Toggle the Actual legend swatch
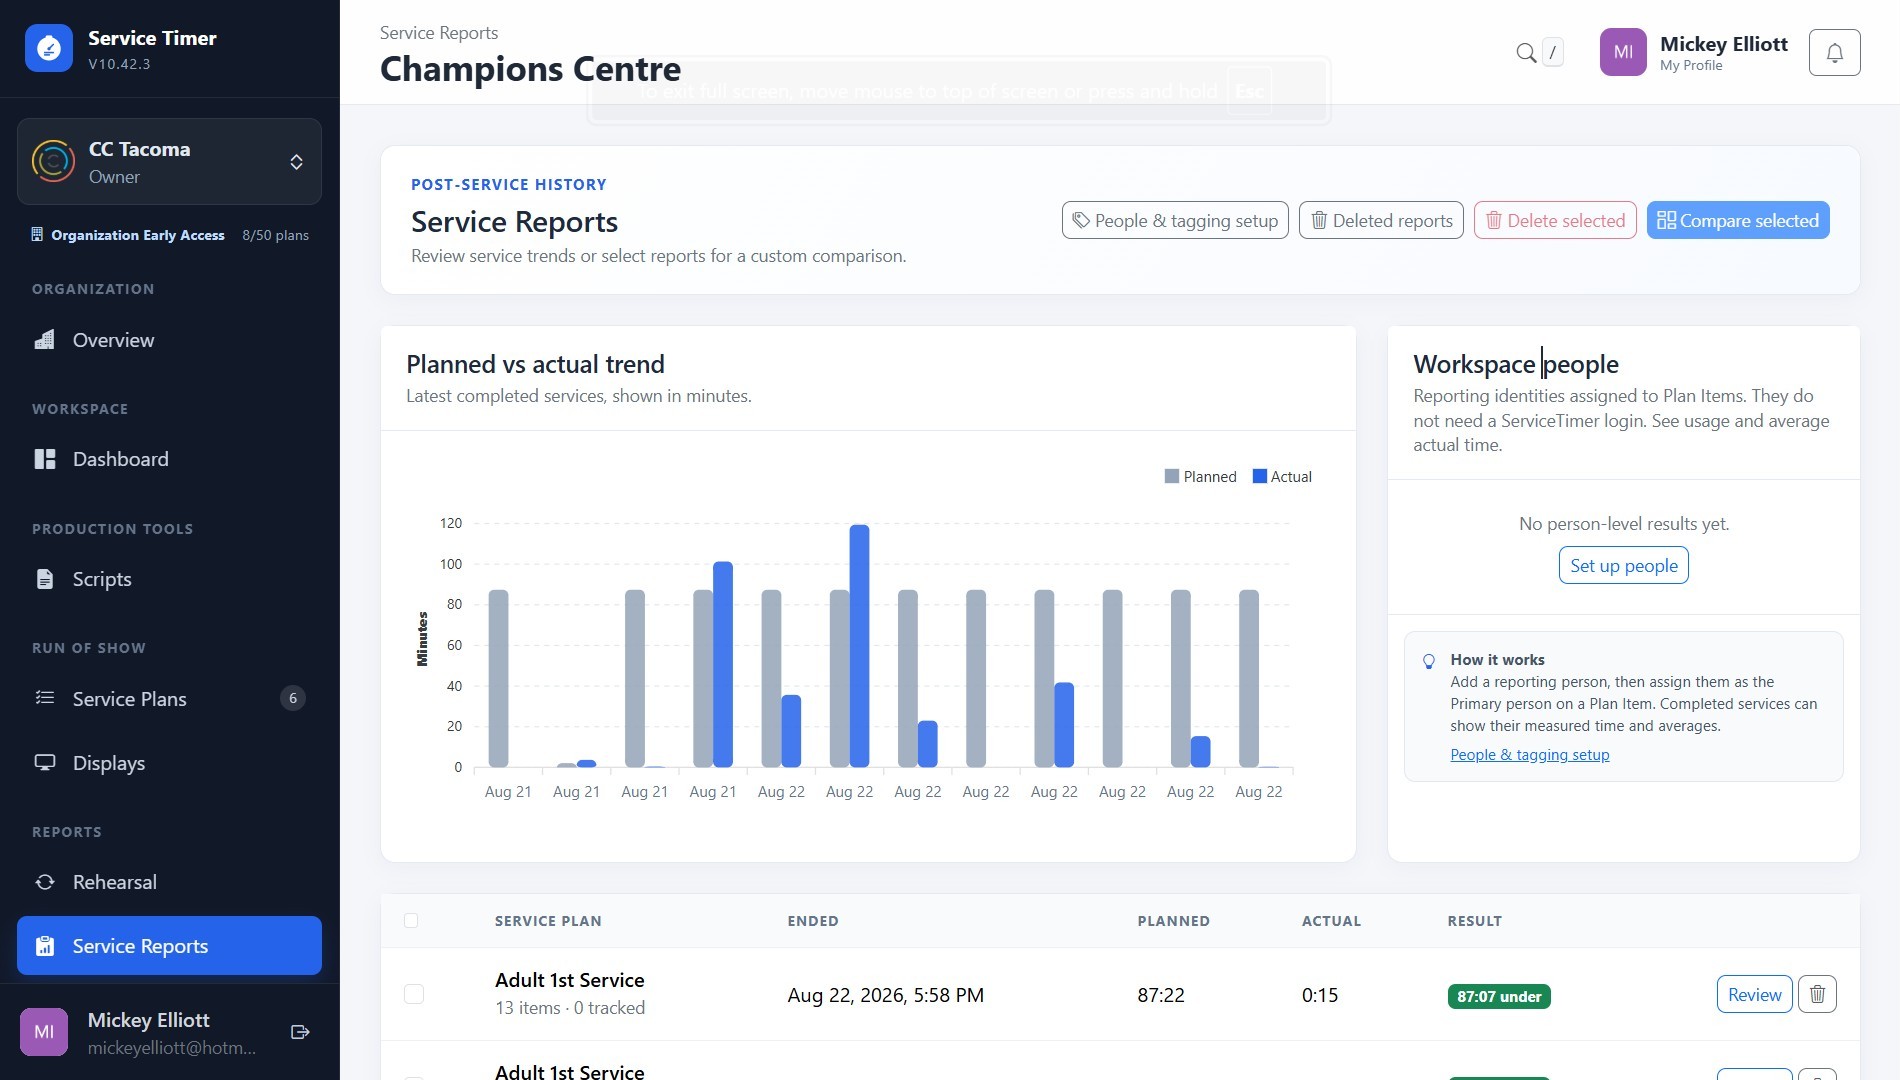The width and height of the screenshot is (1900, 1080). [x=1260, y=476]
